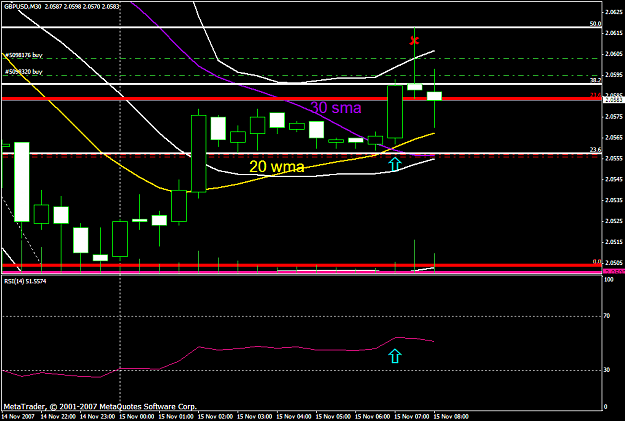
Task: Click the 15 Nov 07:00 time label
Action: coord(412,417)
